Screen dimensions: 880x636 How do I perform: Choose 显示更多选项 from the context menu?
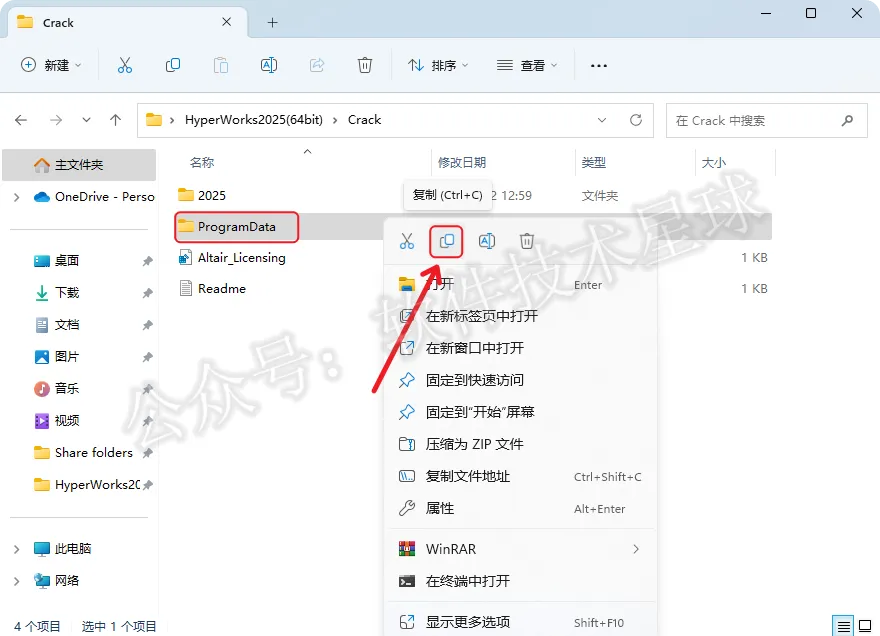click(x=521, y=622)
